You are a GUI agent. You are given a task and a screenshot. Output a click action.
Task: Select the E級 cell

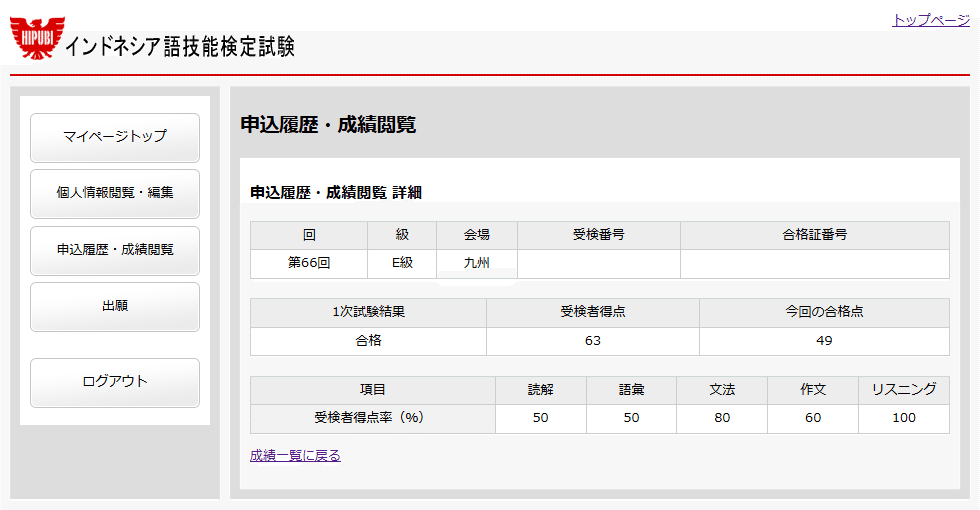pos(402,263)
